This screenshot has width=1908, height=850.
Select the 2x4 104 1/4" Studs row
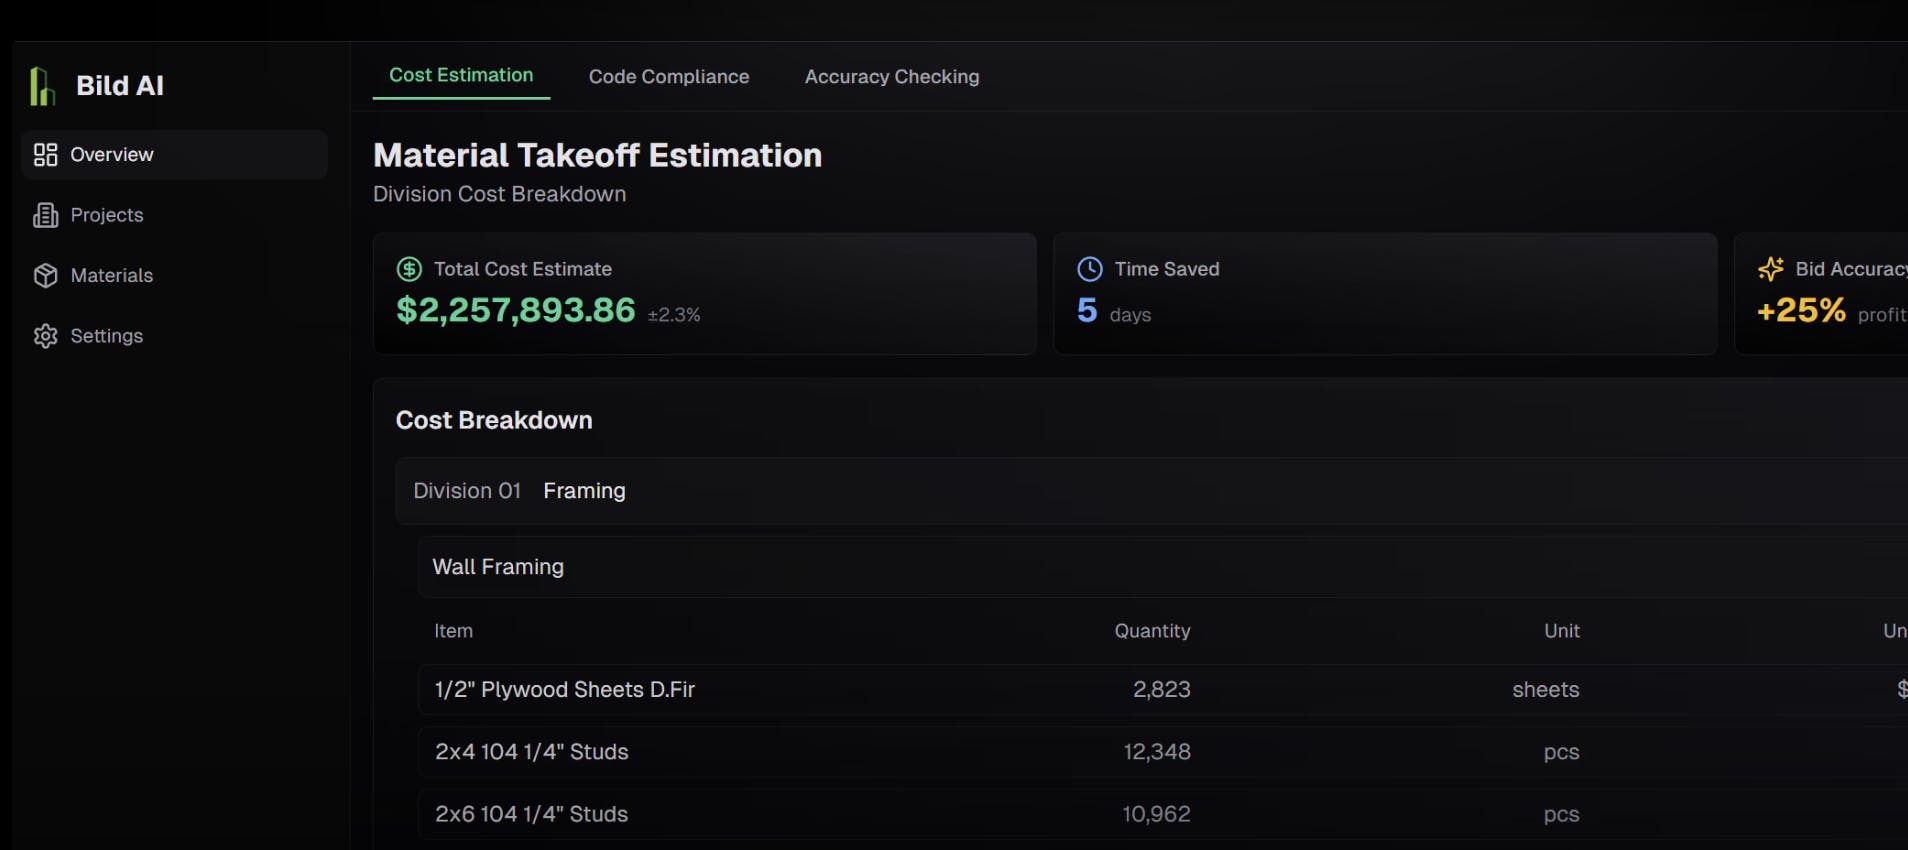[1163, 752]
